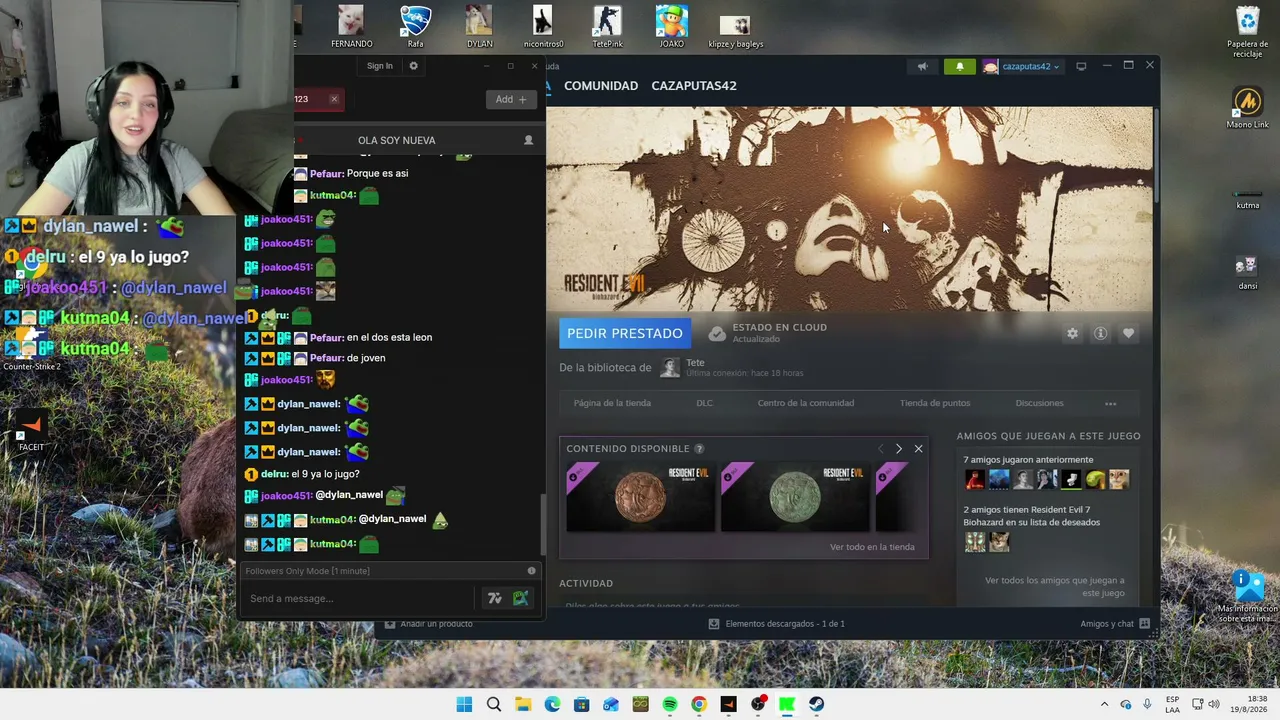Open Windows taskbar search
The height and width of the screenshot is (720, 1280).
[x=493, y=704]
